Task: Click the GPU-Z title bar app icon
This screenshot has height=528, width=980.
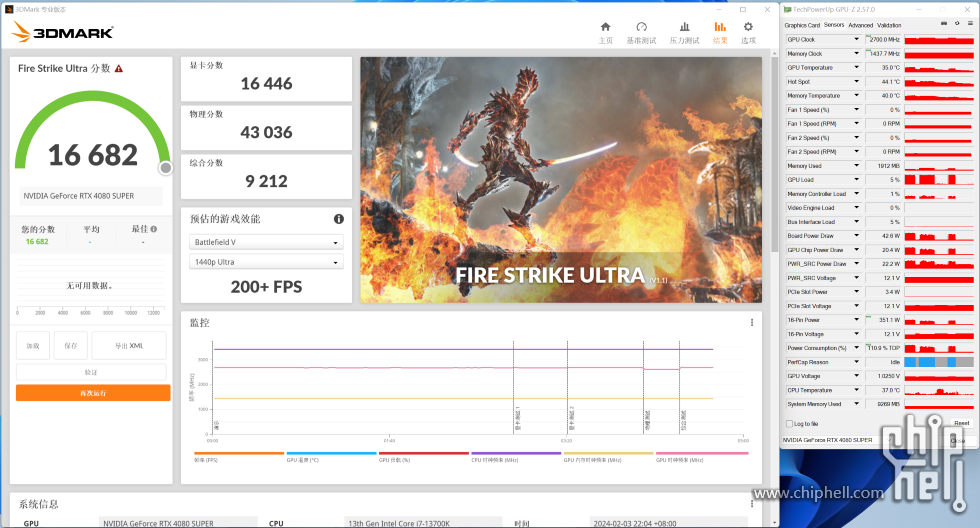Action: point(788,9)
